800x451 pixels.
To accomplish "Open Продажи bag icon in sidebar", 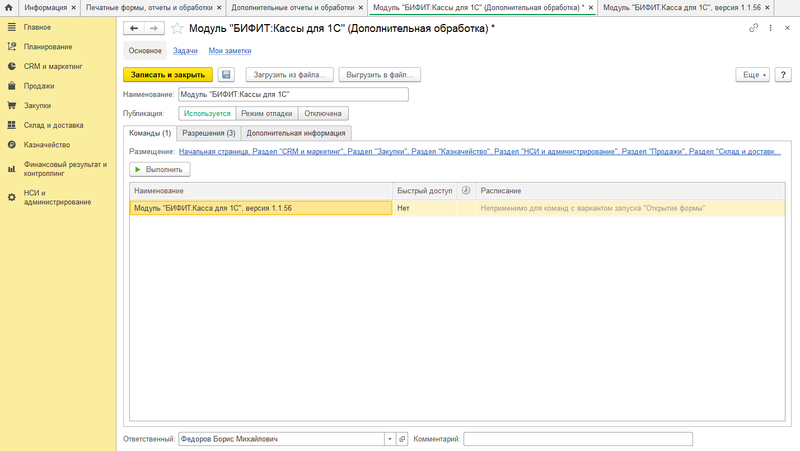I will pos(12,86).
